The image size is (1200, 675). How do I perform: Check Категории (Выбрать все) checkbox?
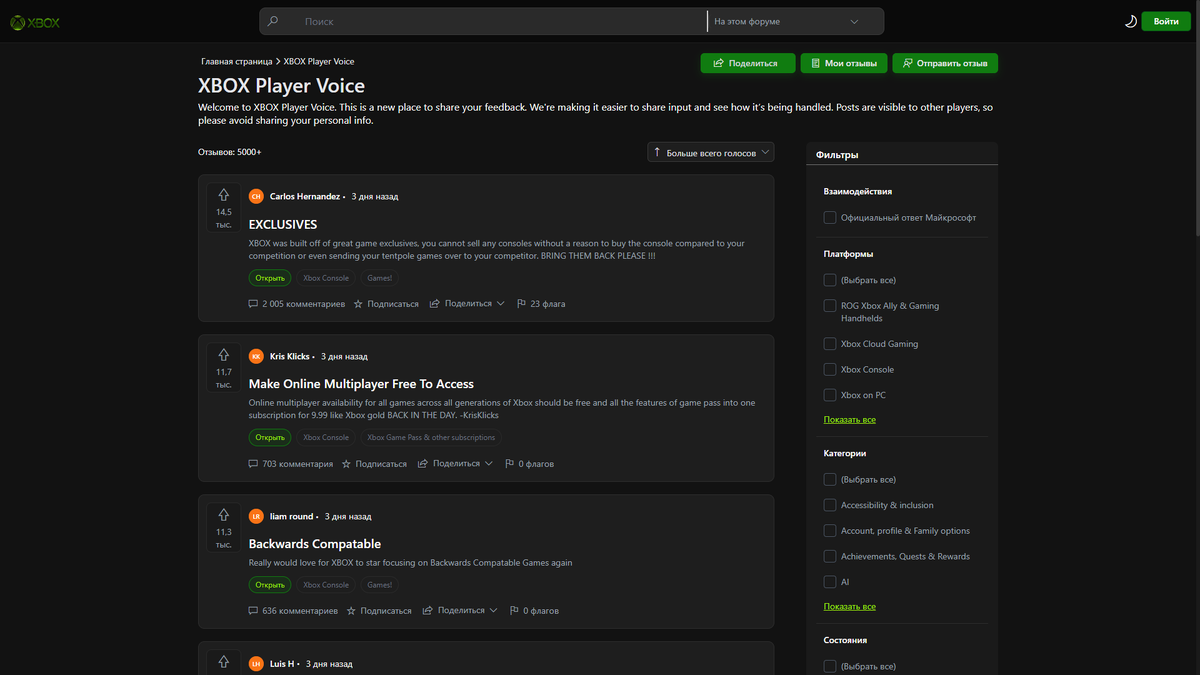(x=830, y=480)
